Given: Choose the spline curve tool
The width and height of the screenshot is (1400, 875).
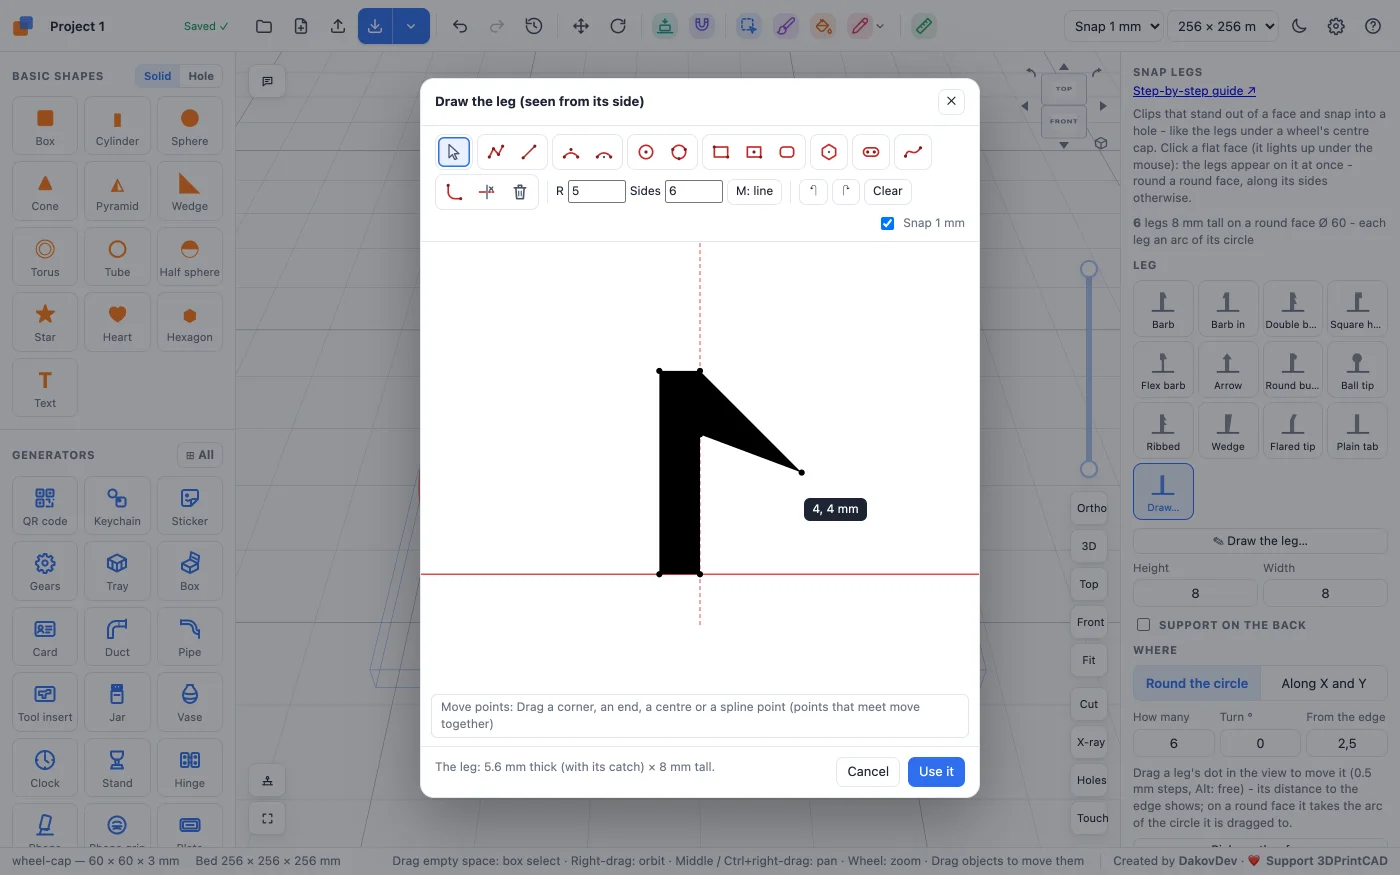Looking at the screenshot, I should pyautogui.click(x=913, y=152).
